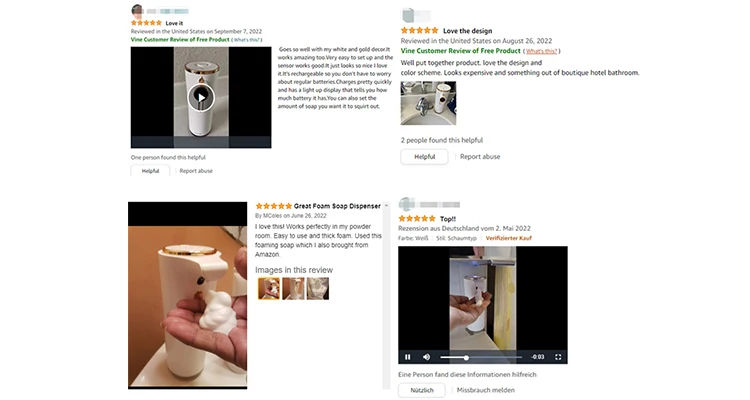Select second image thumbnail in review
Screen dimensions: 750x400
click(x=293, y=289)
